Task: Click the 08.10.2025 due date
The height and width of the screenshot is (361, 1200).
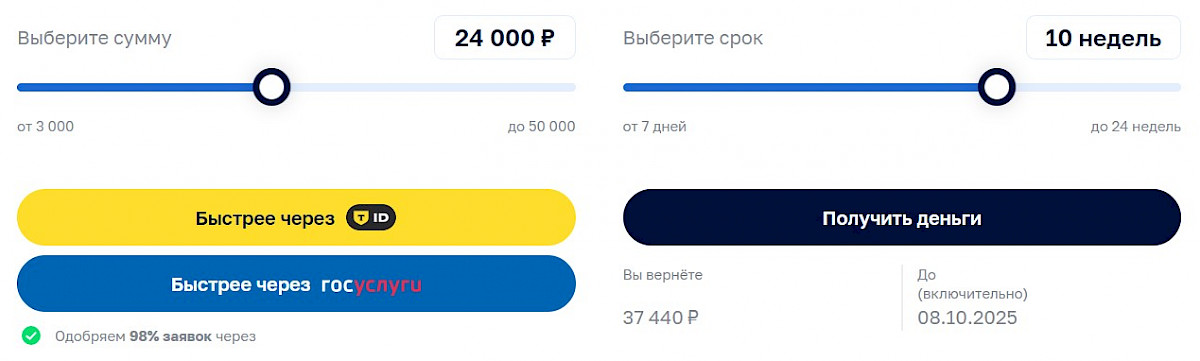Action: pos(967,318)
